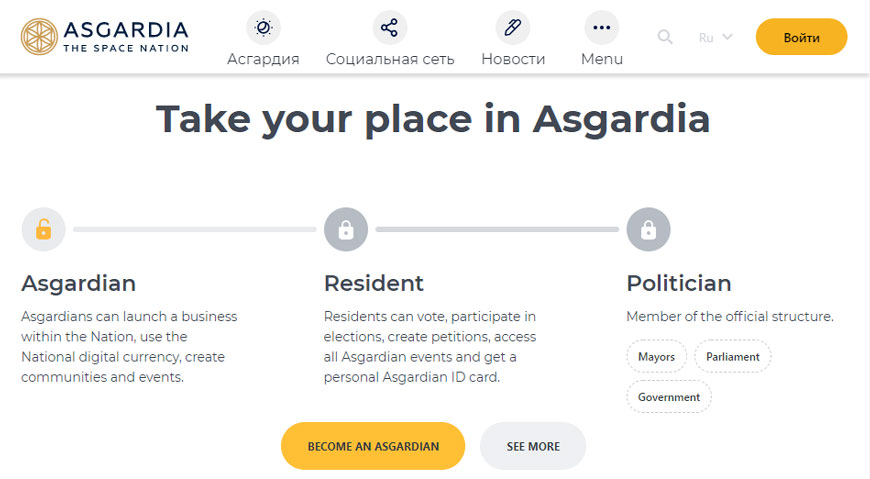Select the Politician locked padlock icon
The width and height of the screenshot is (870, 479).
click(x=649, y=229)
